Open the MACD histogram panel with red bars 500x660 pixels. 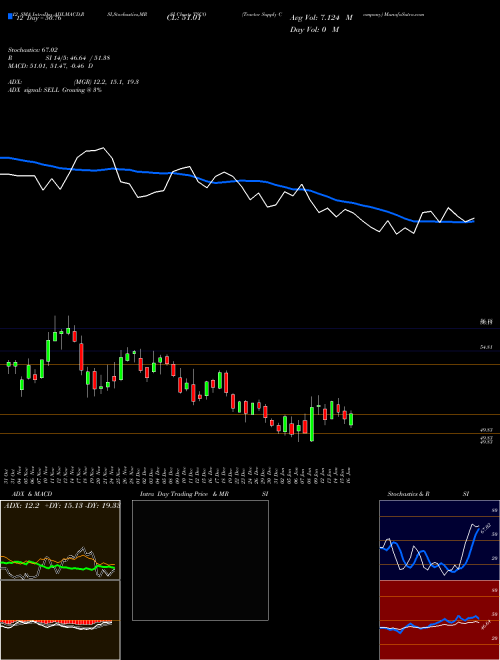click(60, 620)
